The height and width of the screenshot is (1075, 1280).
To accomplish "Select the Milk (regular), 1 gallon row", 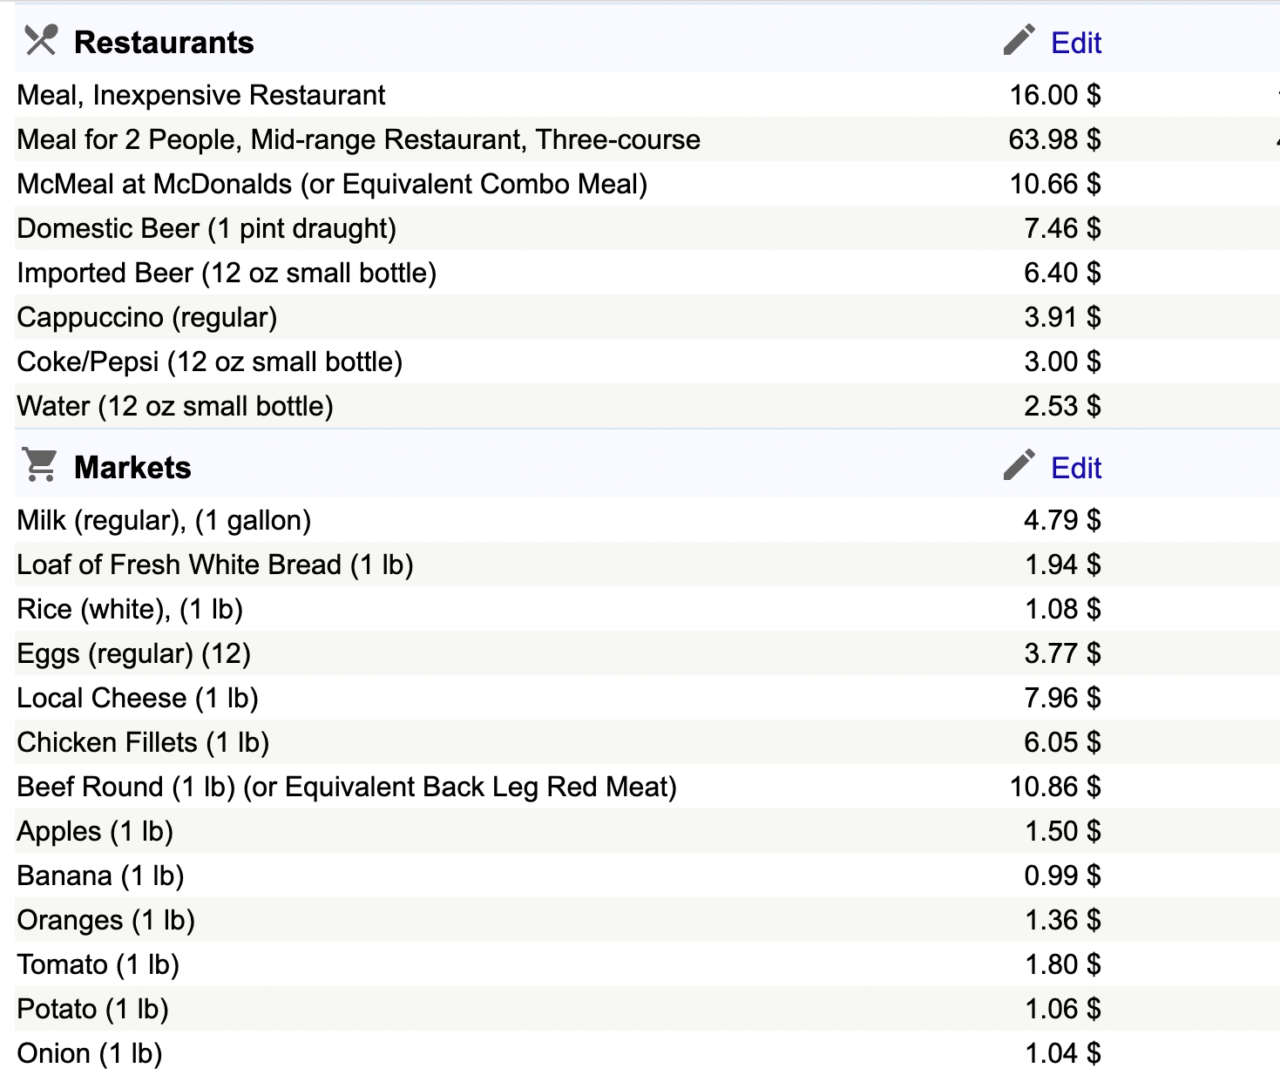I will [164, 520].
